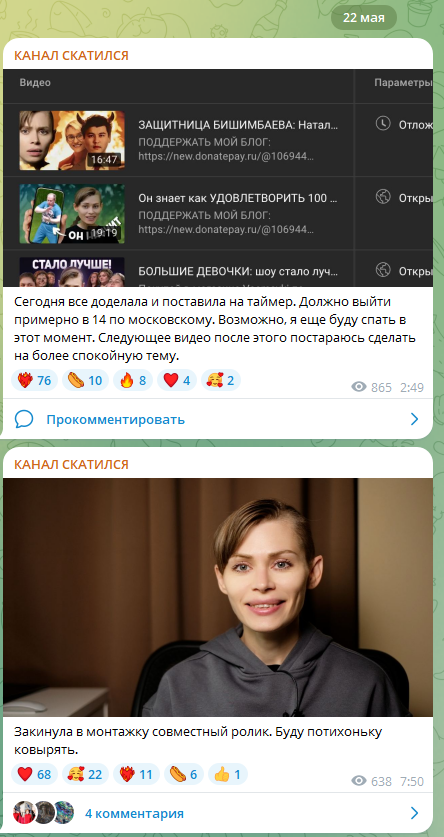Open the second post's КАНАЛ СКАТИЛСЯ channel name
This screenshot has height=837, width=444.
pyautogui.click(x=72, y=464)
